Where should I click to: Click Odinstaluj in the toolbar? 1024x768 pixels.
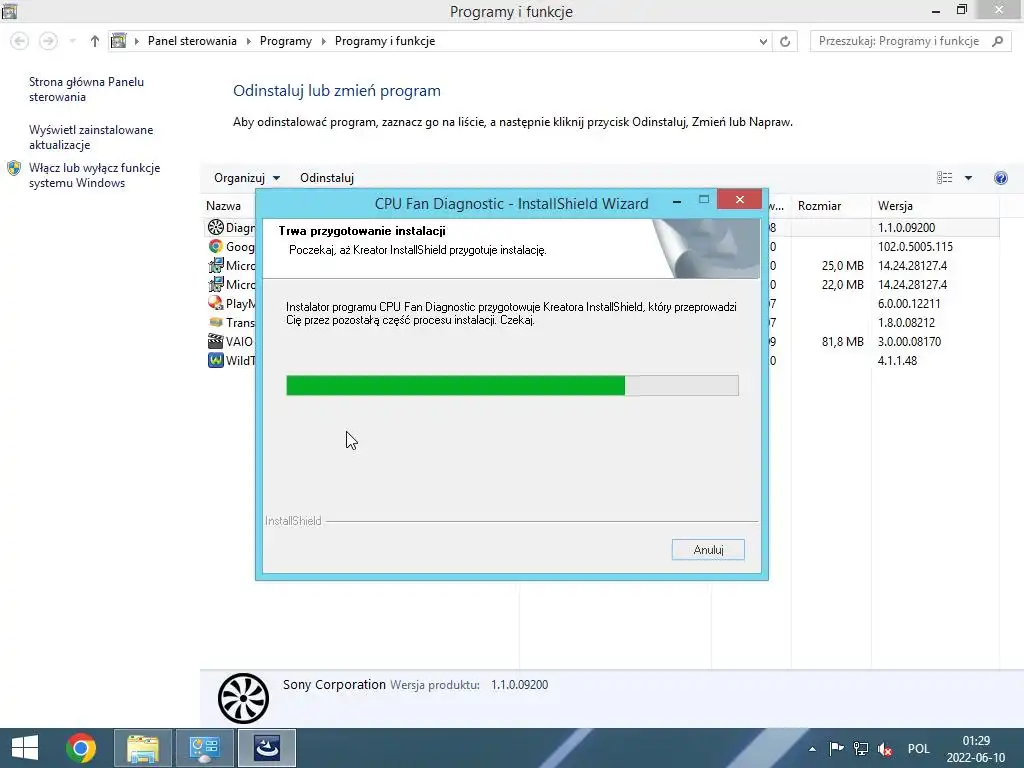pyautogui.click(x=327, y=178)
